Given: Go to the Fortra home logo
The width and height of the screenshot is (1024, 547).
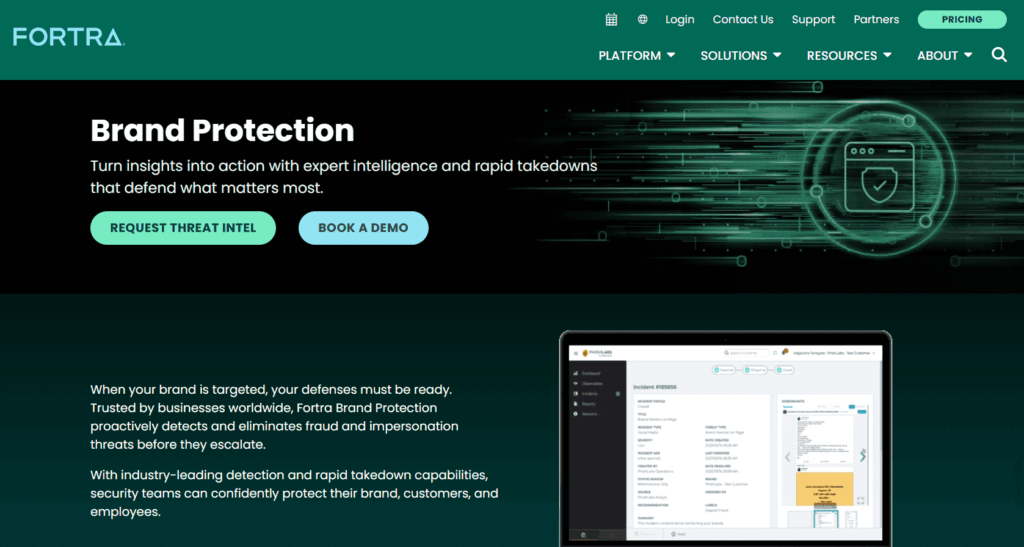Looking at the screenshot, I should (x=69, y=37).
